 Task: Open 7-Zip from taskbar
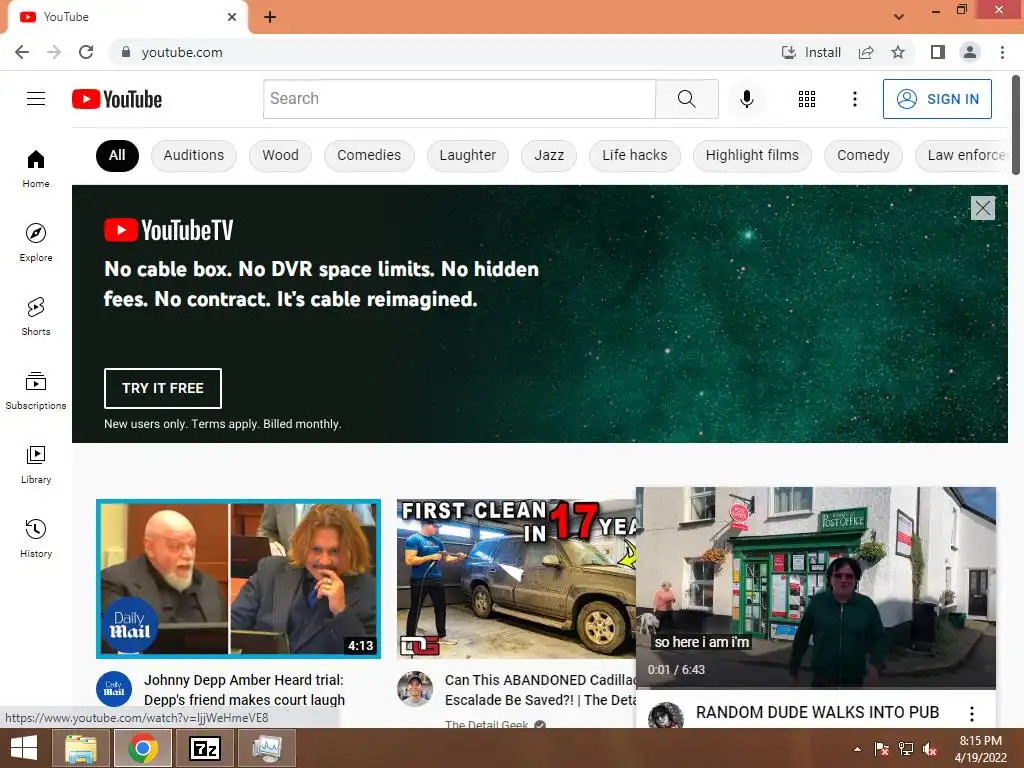(x=204, y=748)
